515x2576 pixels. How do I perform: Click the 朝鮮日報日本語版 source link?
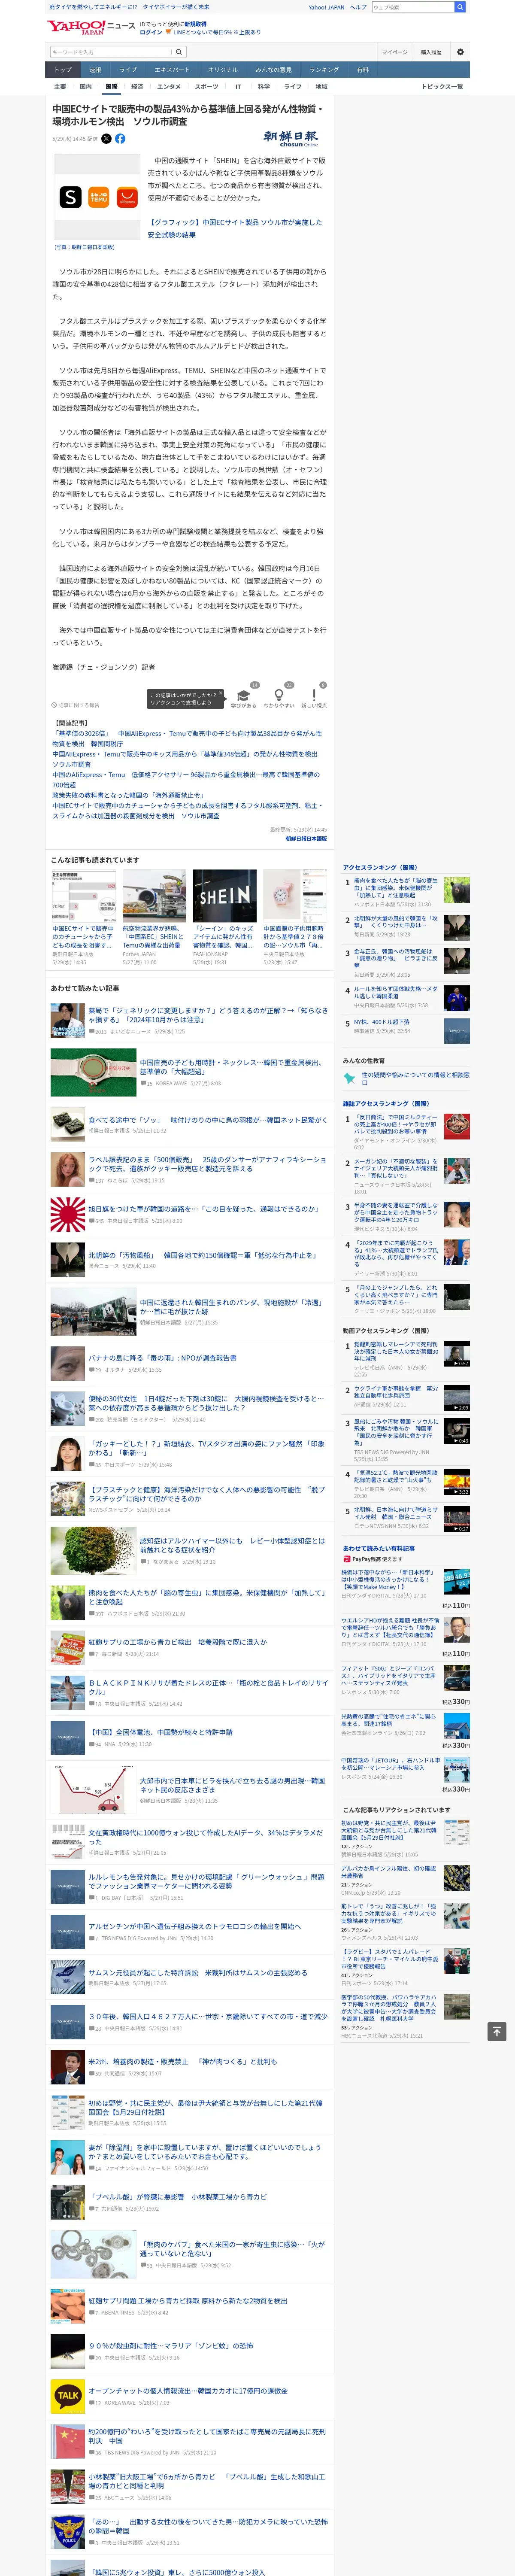[306, 838]
